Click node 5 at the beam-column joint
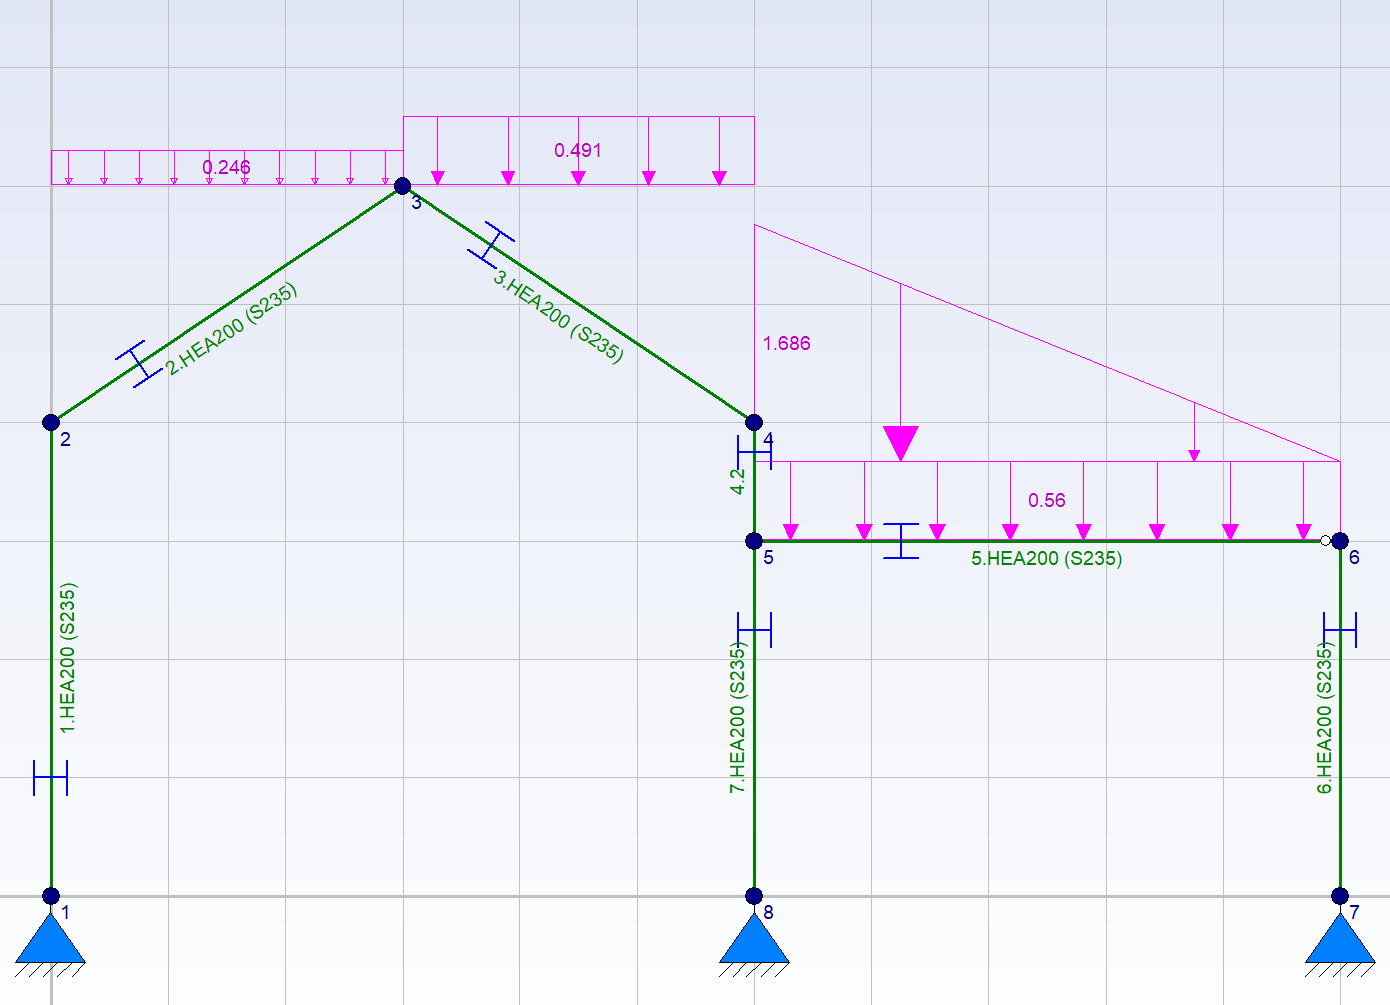Image resolution: width=1390 pixels, height=1005 pixels. coord(754,541)
